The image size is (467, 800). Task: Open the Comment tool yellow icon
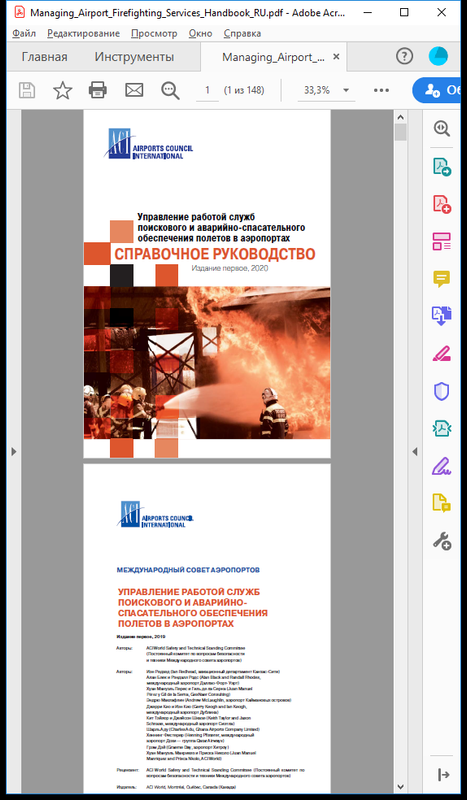442,279
